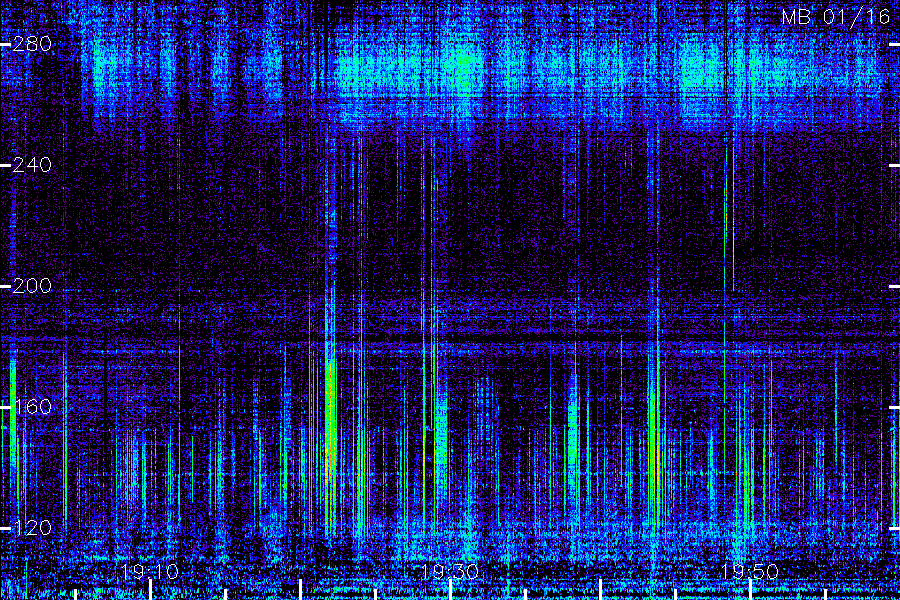Click the 19:50 time axis label
The image size is (900, 600).
point(750,572)
